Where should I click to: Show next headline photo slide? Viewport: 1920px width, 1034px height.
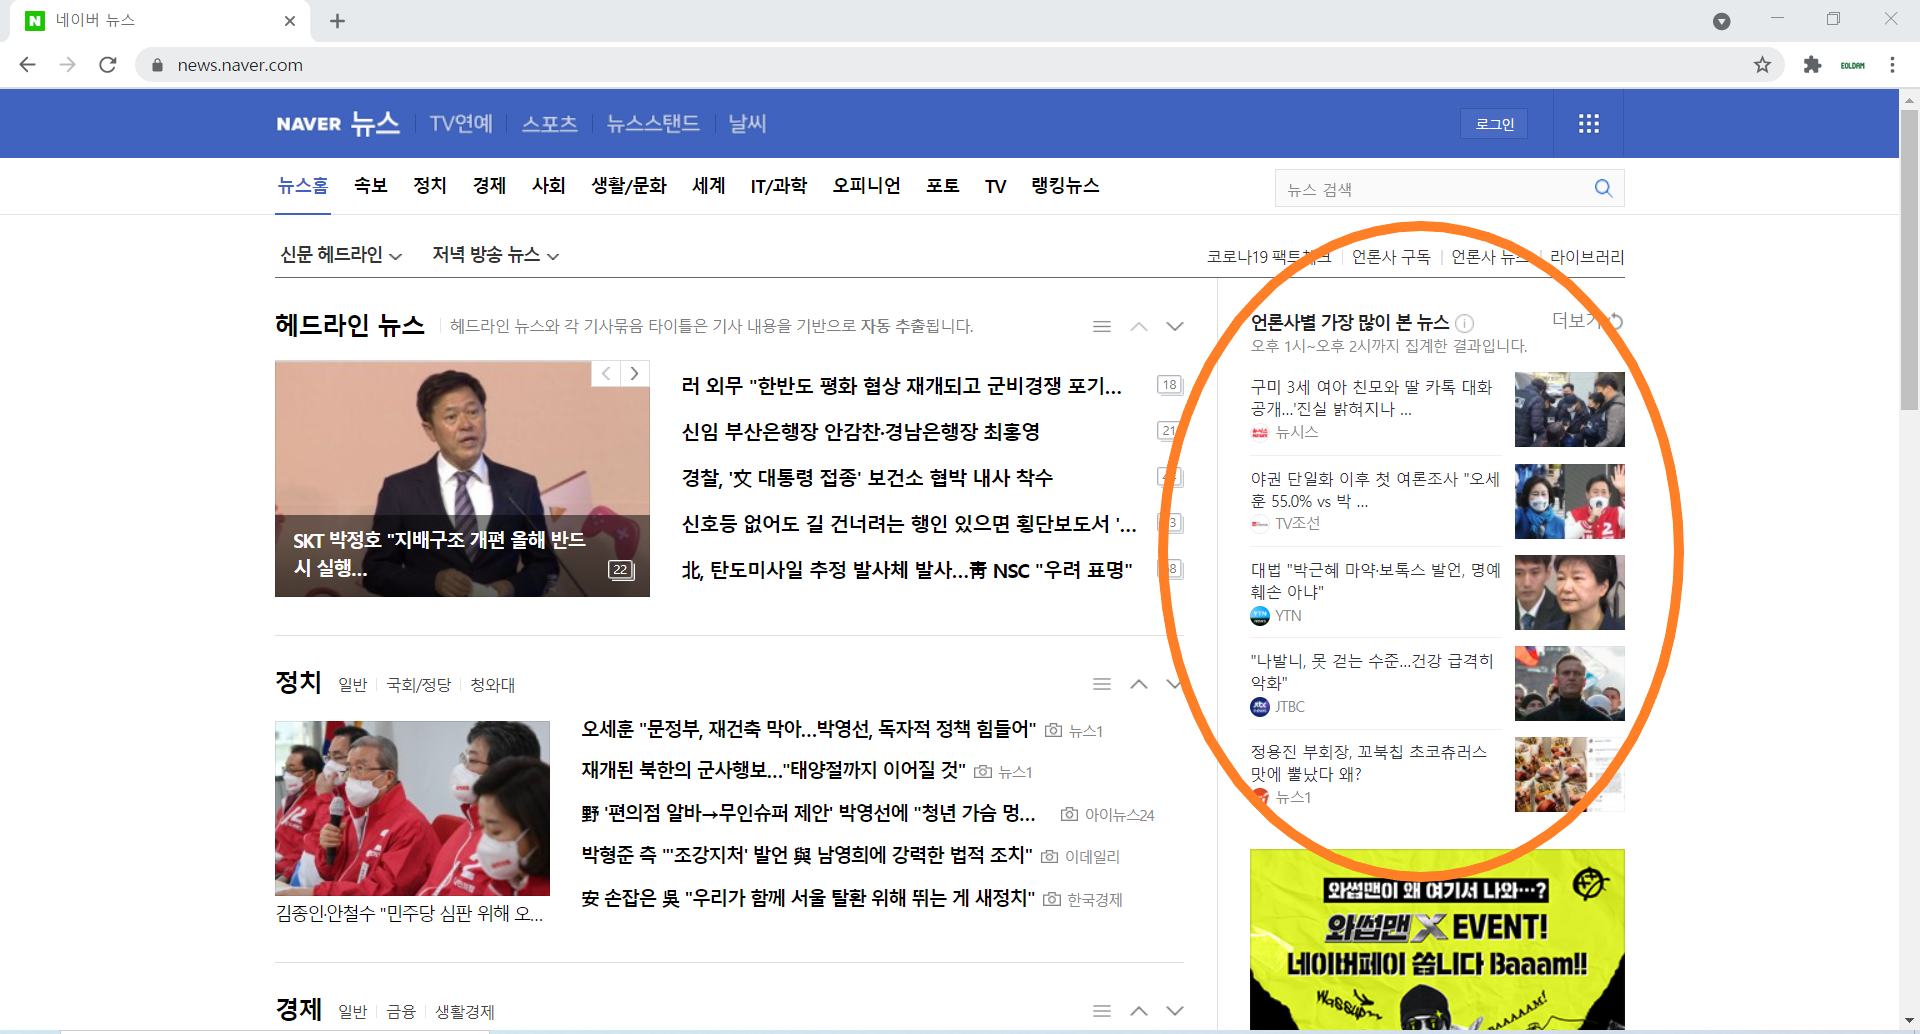pyautogui.click(x=635, y=373)
